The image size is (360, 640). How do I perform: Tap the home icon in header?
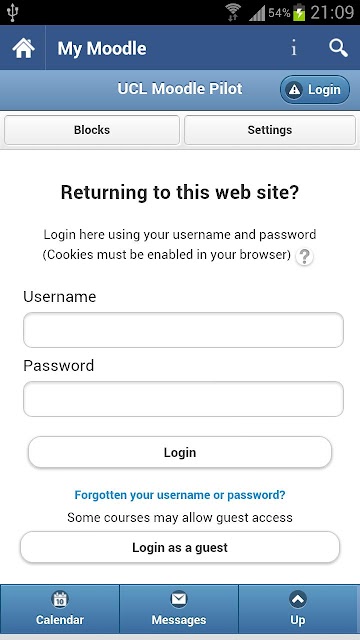click(23, 48)
